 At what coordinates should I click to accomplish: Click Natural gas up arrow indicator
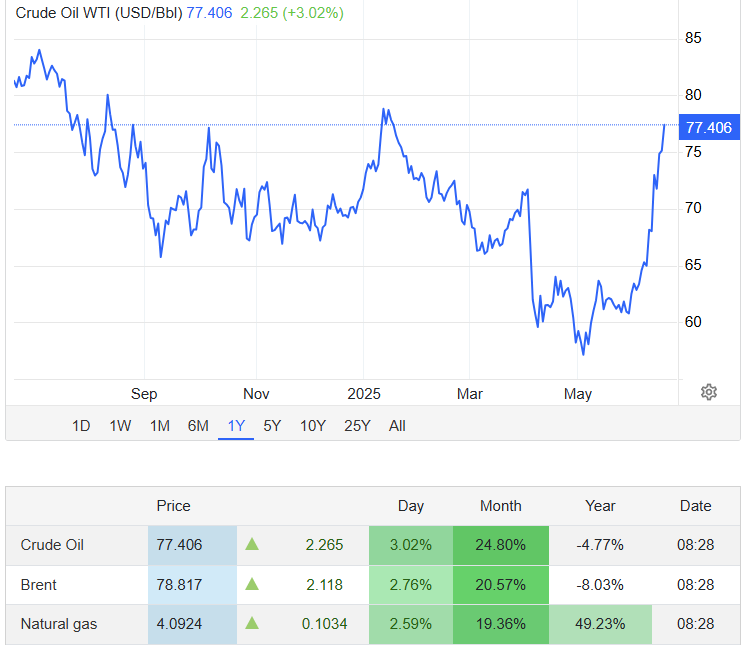tap(252, 623)
